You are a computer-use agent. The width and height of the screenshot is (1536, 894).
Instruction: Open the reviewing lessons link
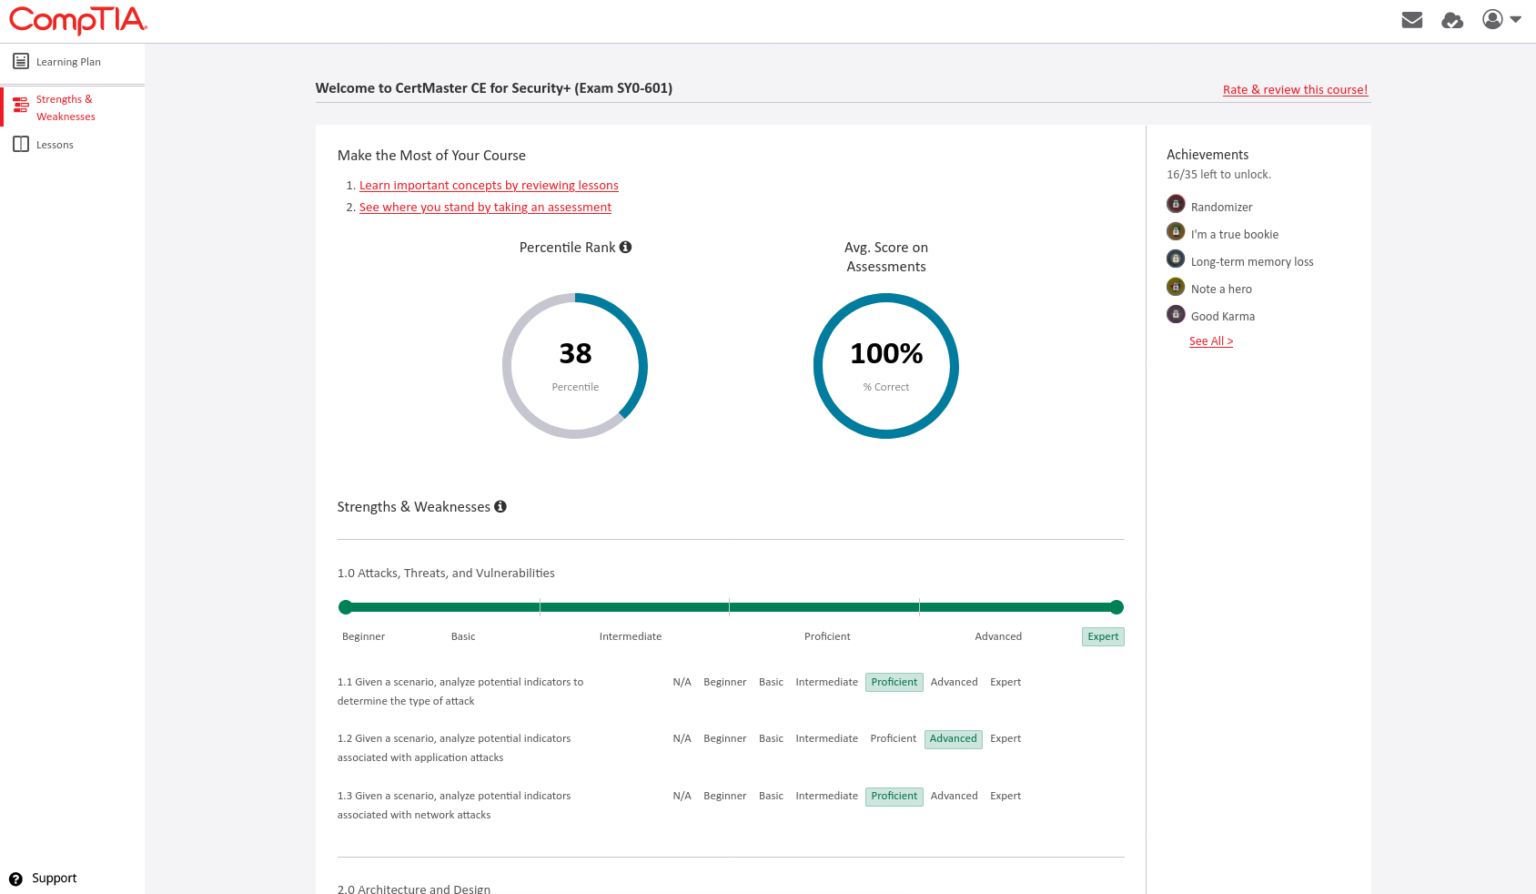[488, 186]
